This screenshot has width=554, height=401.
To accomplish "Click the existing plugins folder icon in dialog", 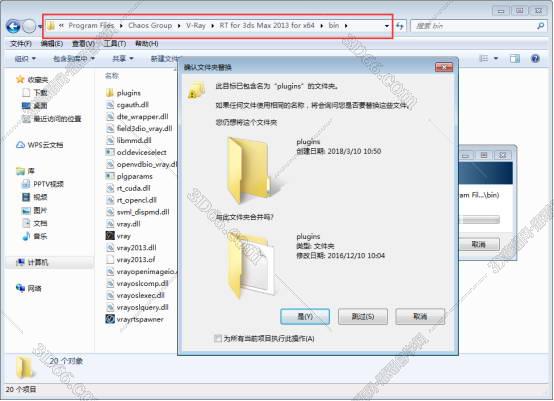I will 251,265.
